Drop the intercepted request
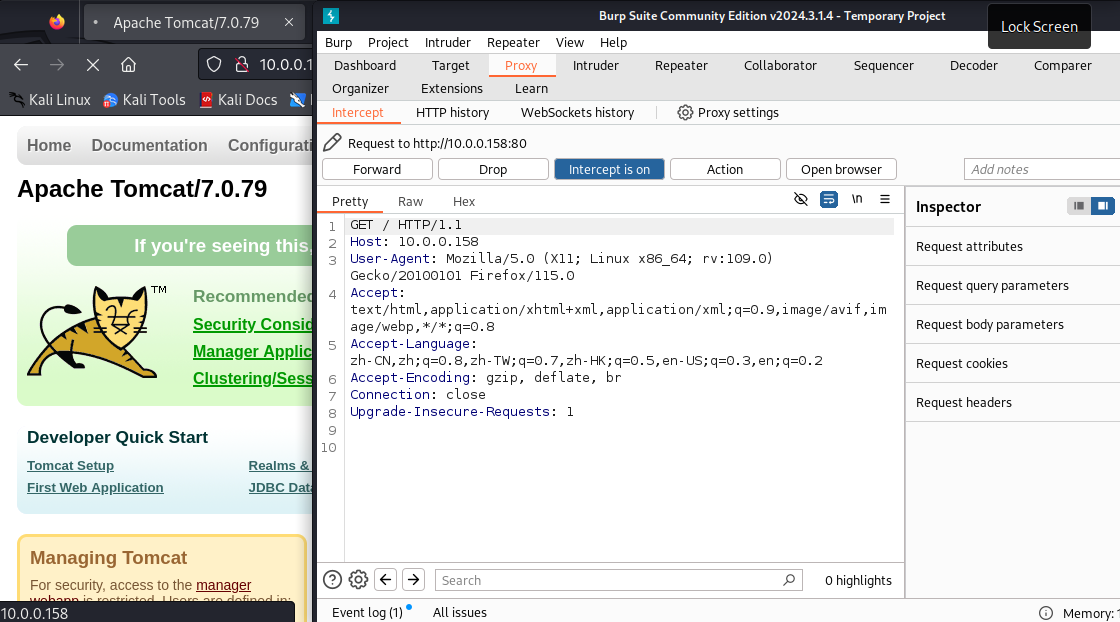 tap(493, 169)
